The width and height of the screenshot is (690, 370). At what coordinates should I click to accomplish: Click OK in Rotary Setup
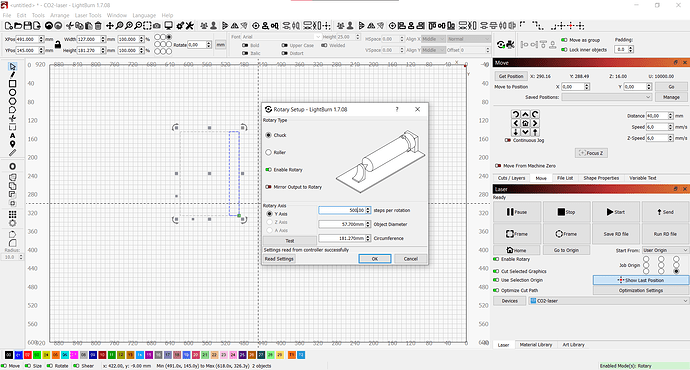(x=374, y=259)
